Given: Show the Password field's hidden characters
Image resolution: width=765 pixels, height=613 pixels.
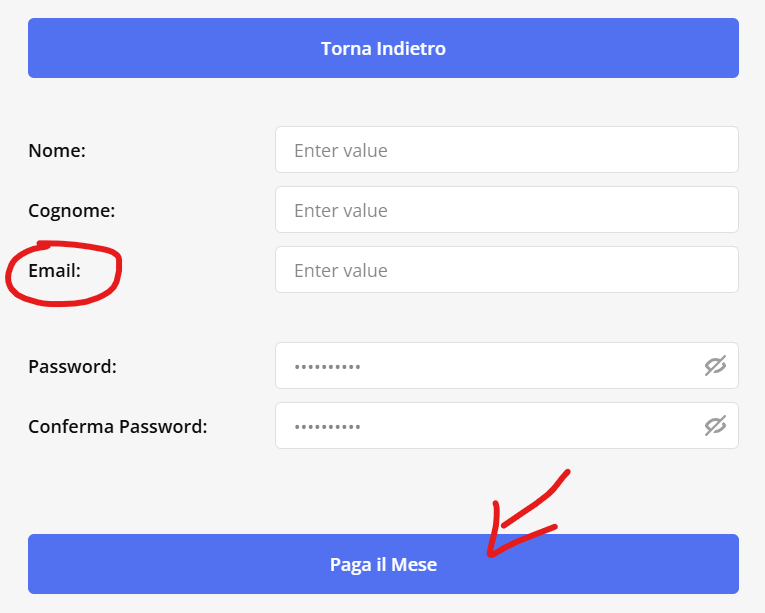Looking at the screenshot, I should pyautogui.click(x=715, y=366).
